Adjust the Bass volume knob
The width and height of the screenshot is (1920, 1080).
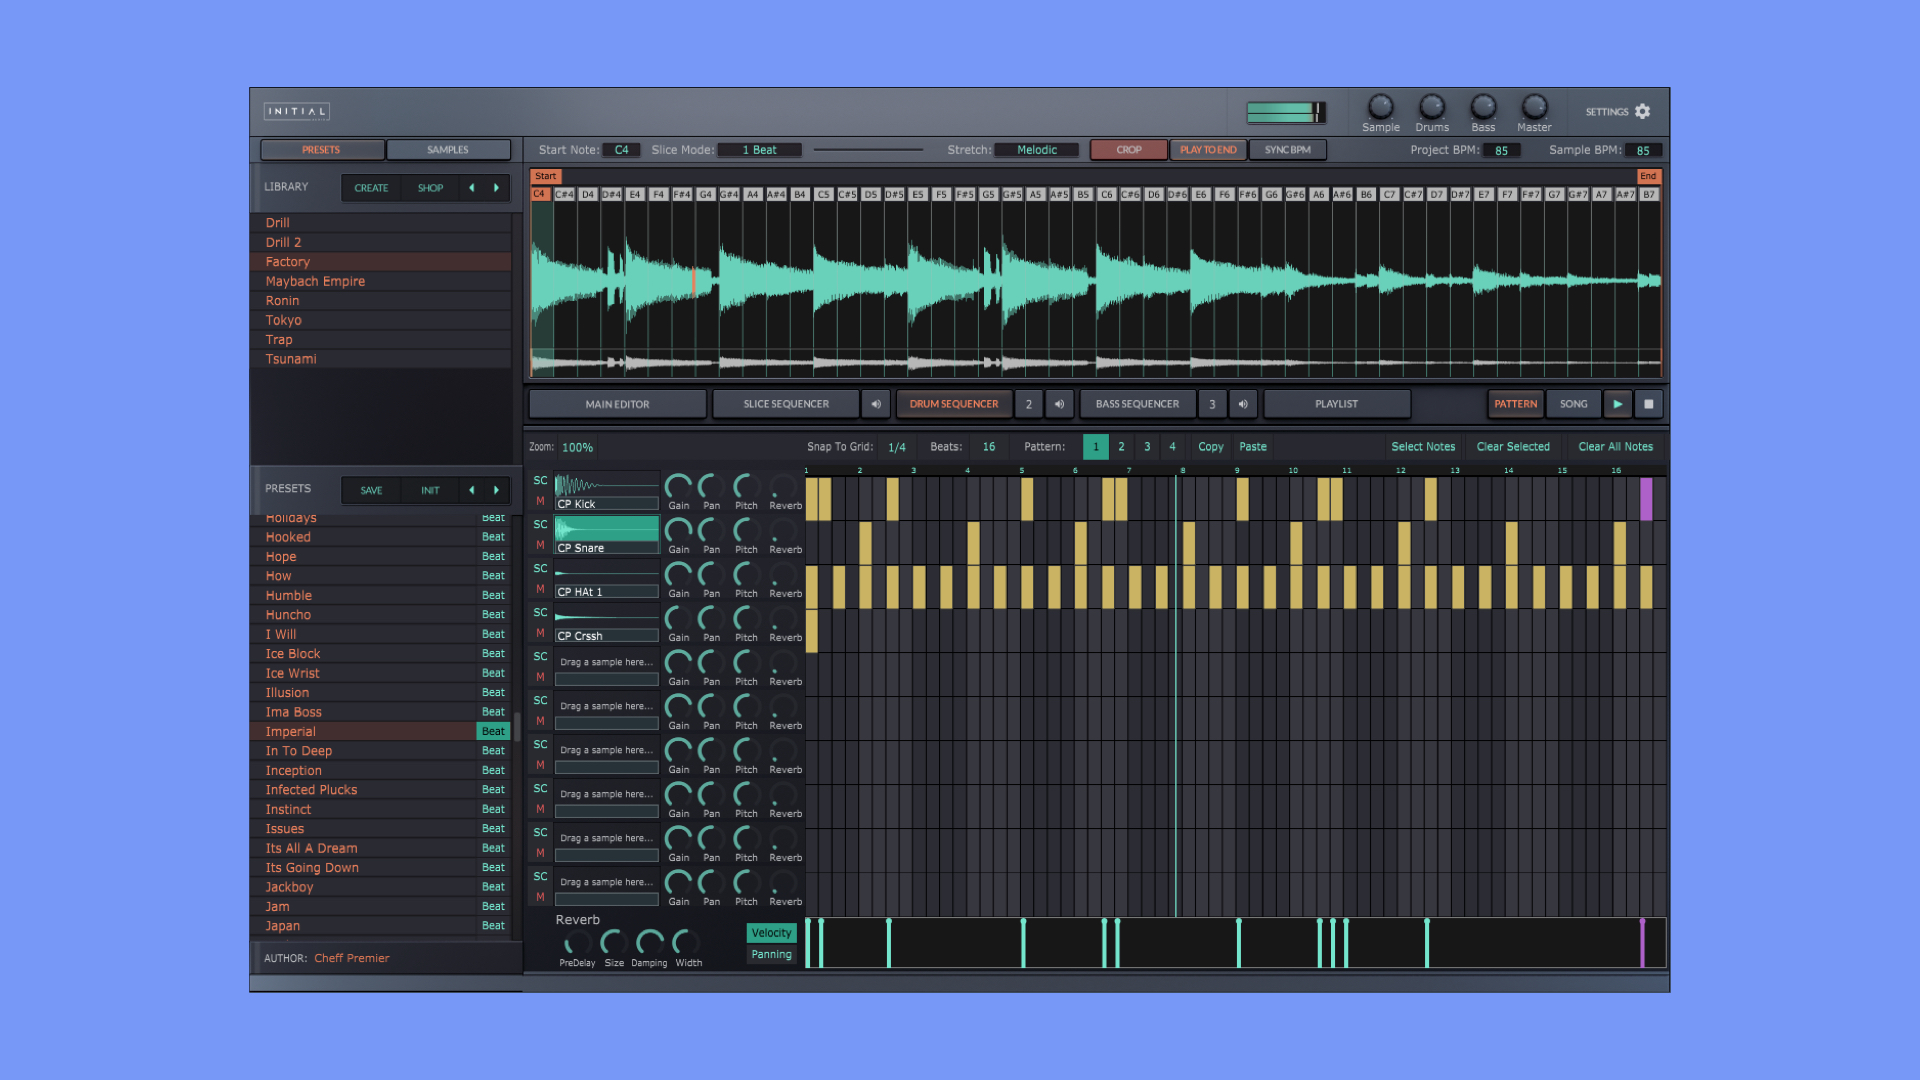pos(1483,106)
